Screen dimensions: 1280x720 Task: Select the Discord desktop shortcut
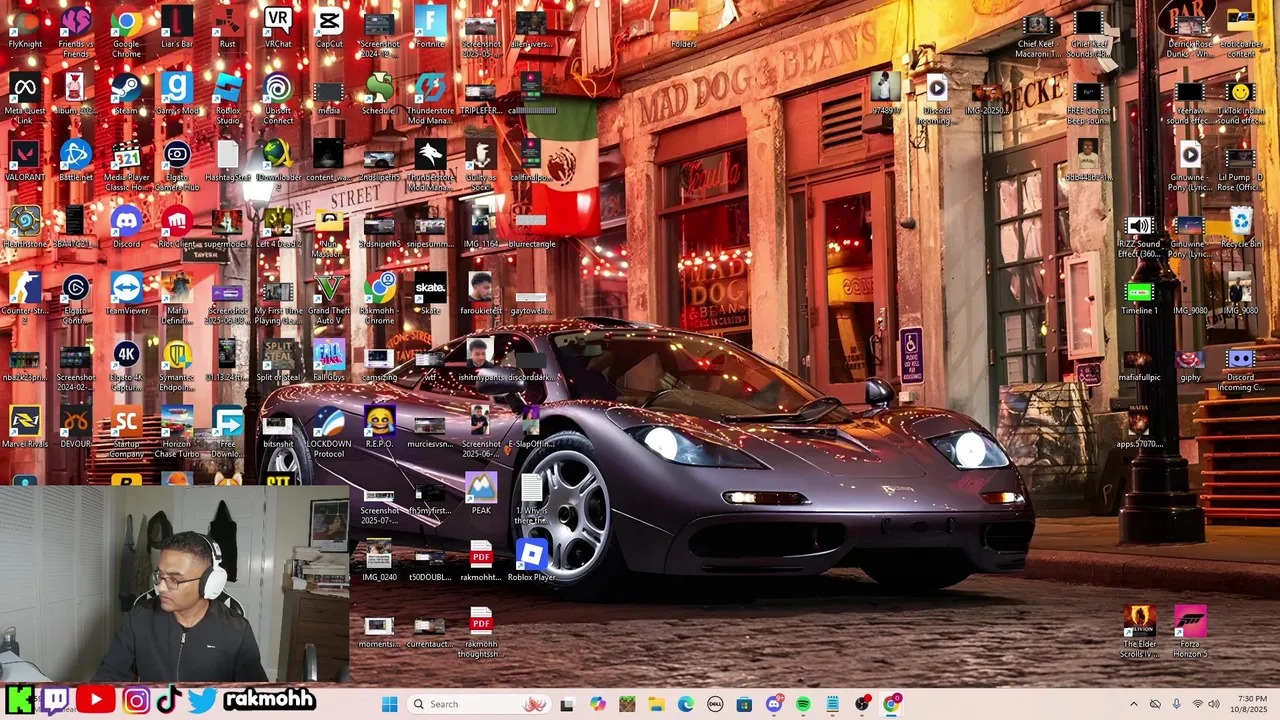(x=126, y=228)
